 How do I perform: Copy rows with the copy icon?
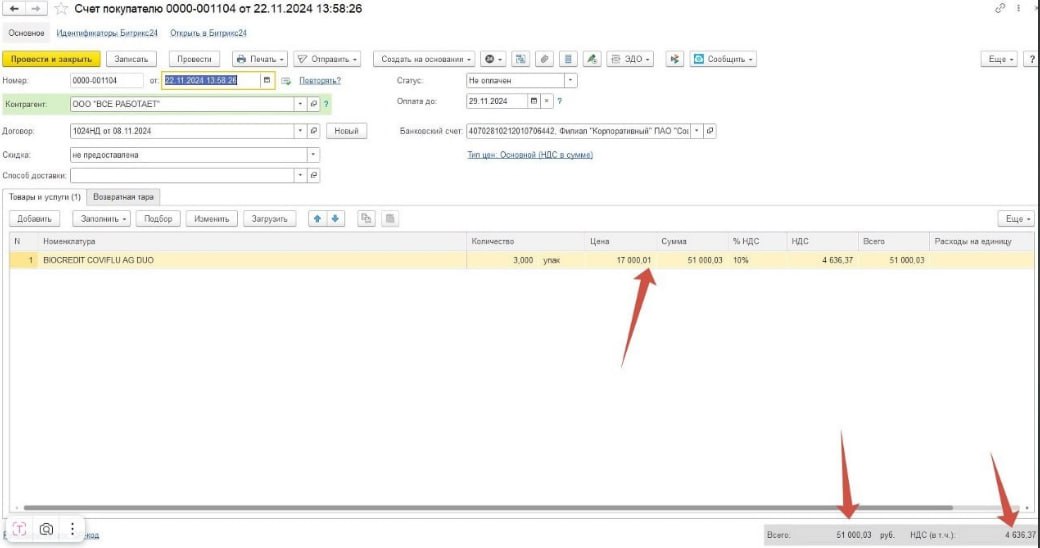point(366,219)
